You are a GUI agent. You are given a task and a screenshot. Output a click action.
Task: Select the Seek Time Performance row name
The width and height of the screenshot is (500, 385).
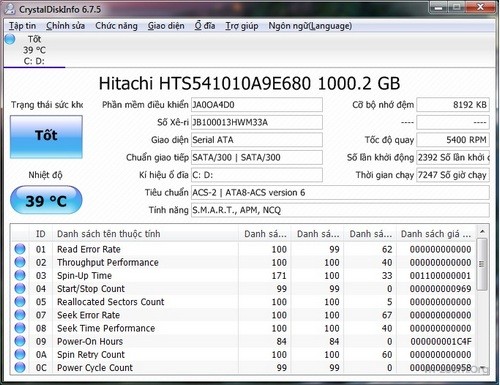coord(106,328)
